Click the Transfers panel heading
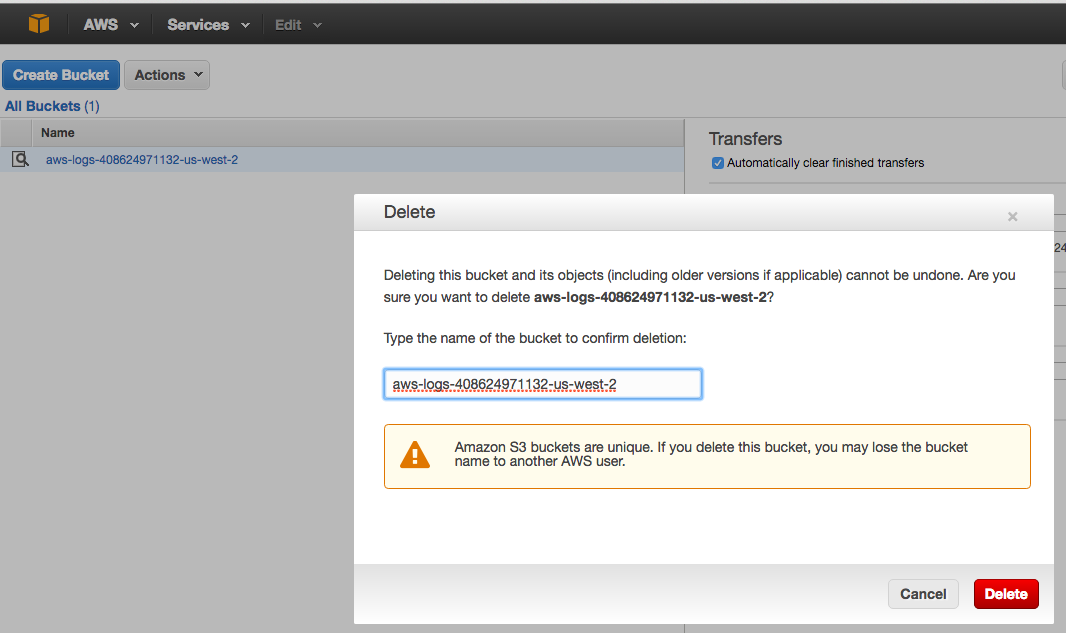This screenshot has height=633, width=1066. tap(745, 139)
